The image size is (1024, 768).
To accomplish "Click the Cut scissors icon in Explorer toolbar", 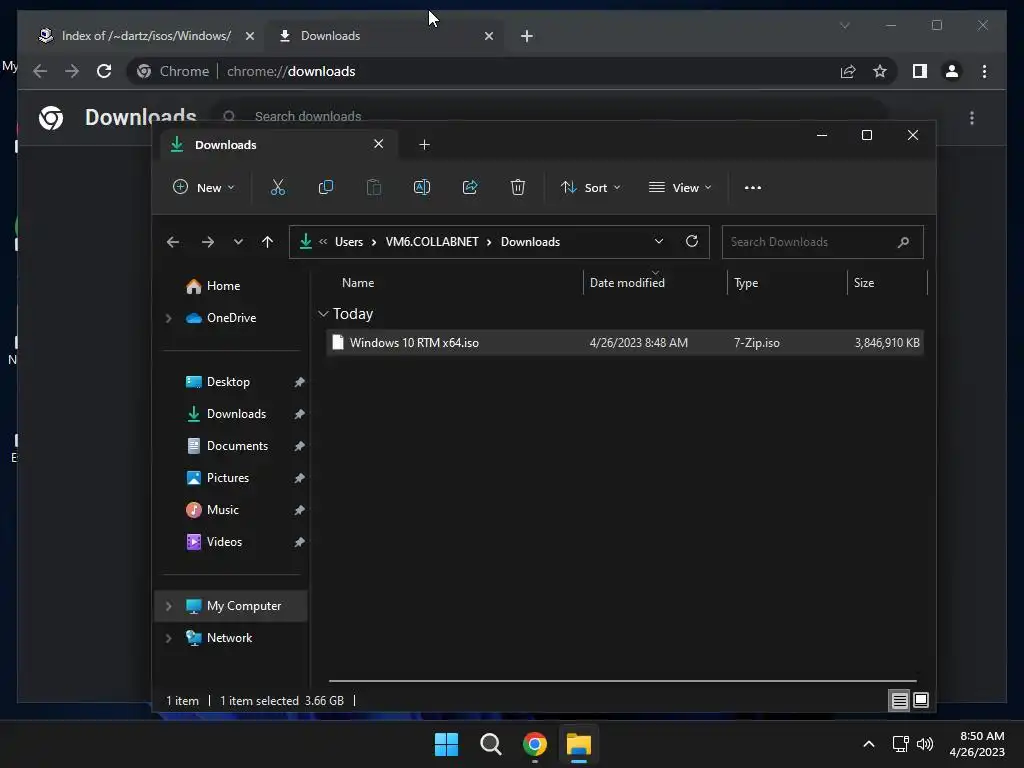I will [278, 187].
